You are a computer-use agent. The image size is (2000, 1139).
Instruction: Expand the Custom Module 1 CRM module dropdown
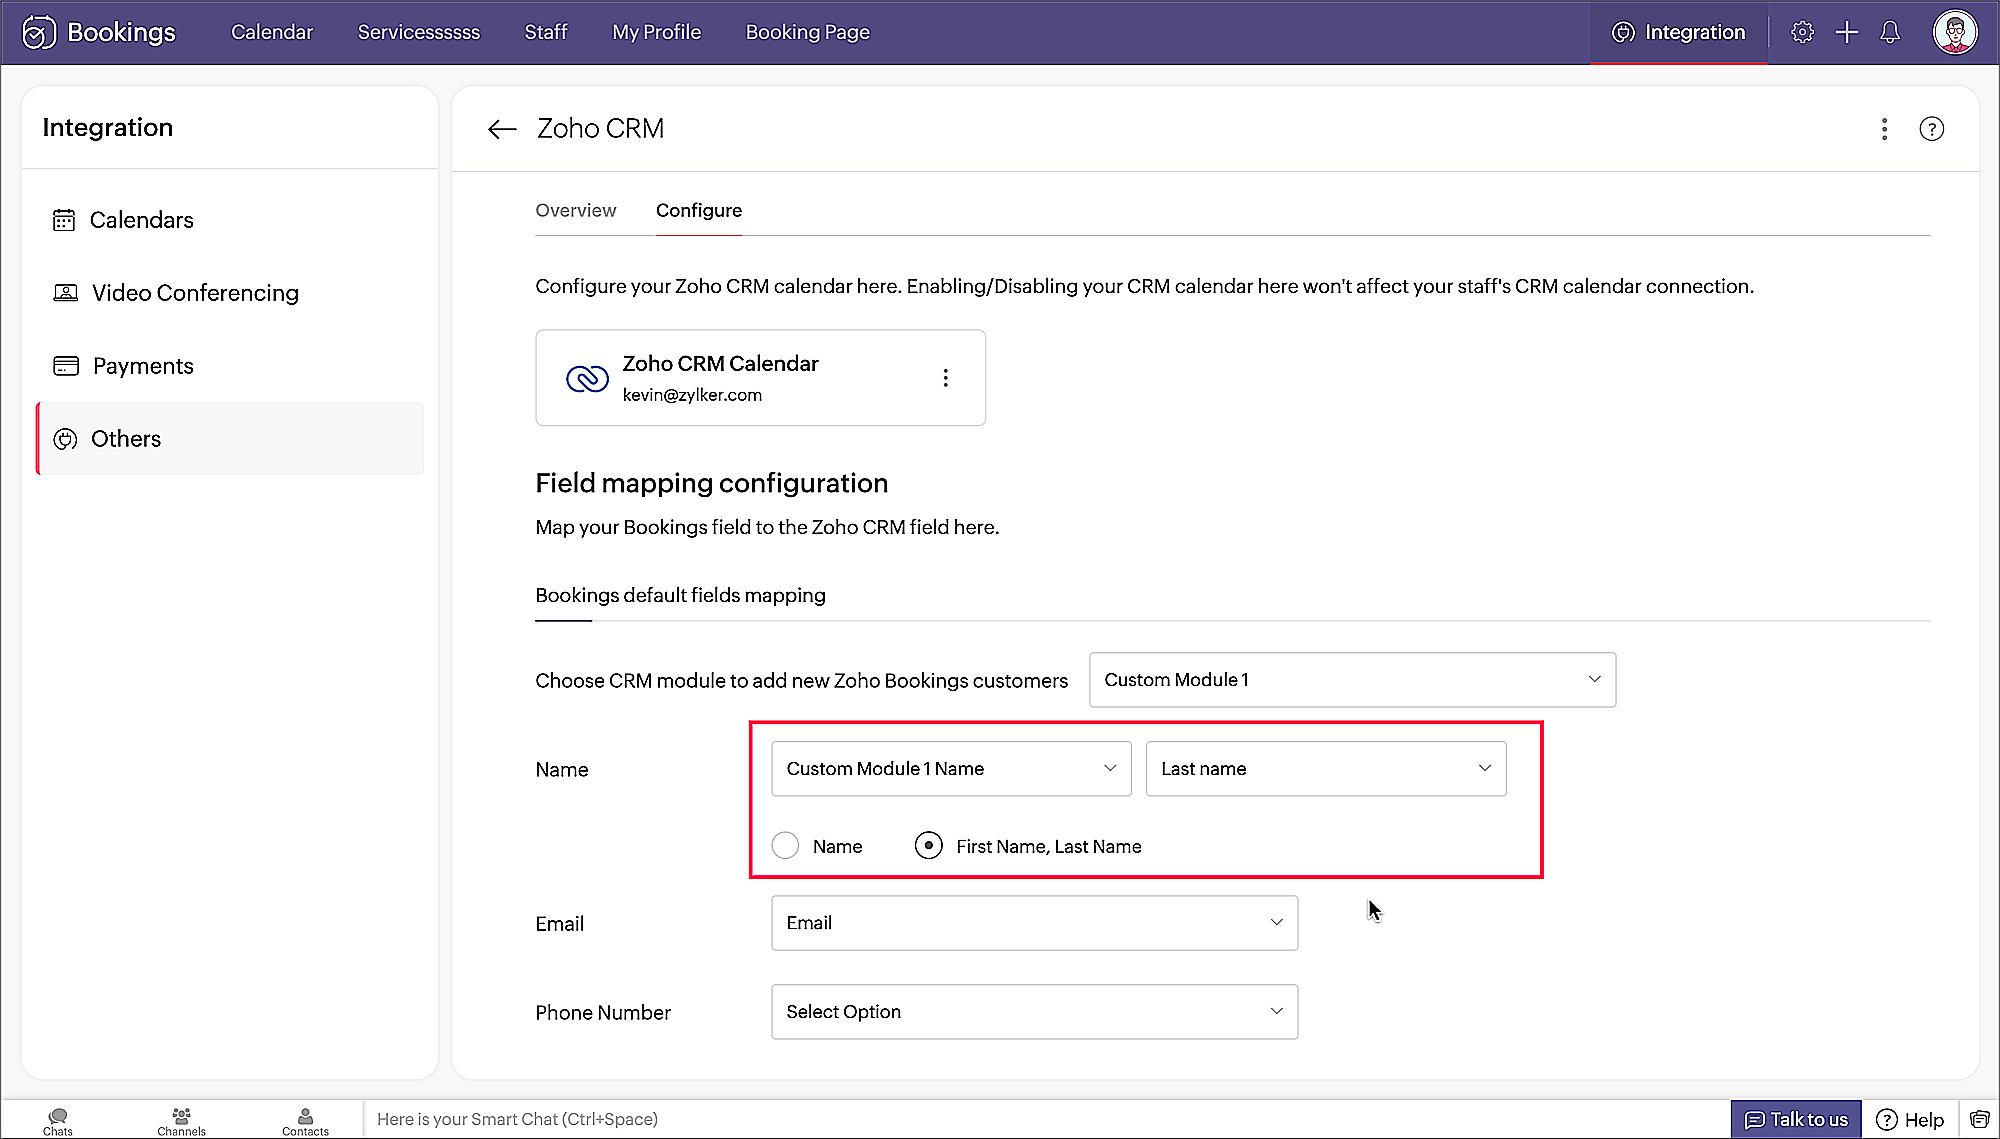pyautogui.click(x=1352, y=680)
